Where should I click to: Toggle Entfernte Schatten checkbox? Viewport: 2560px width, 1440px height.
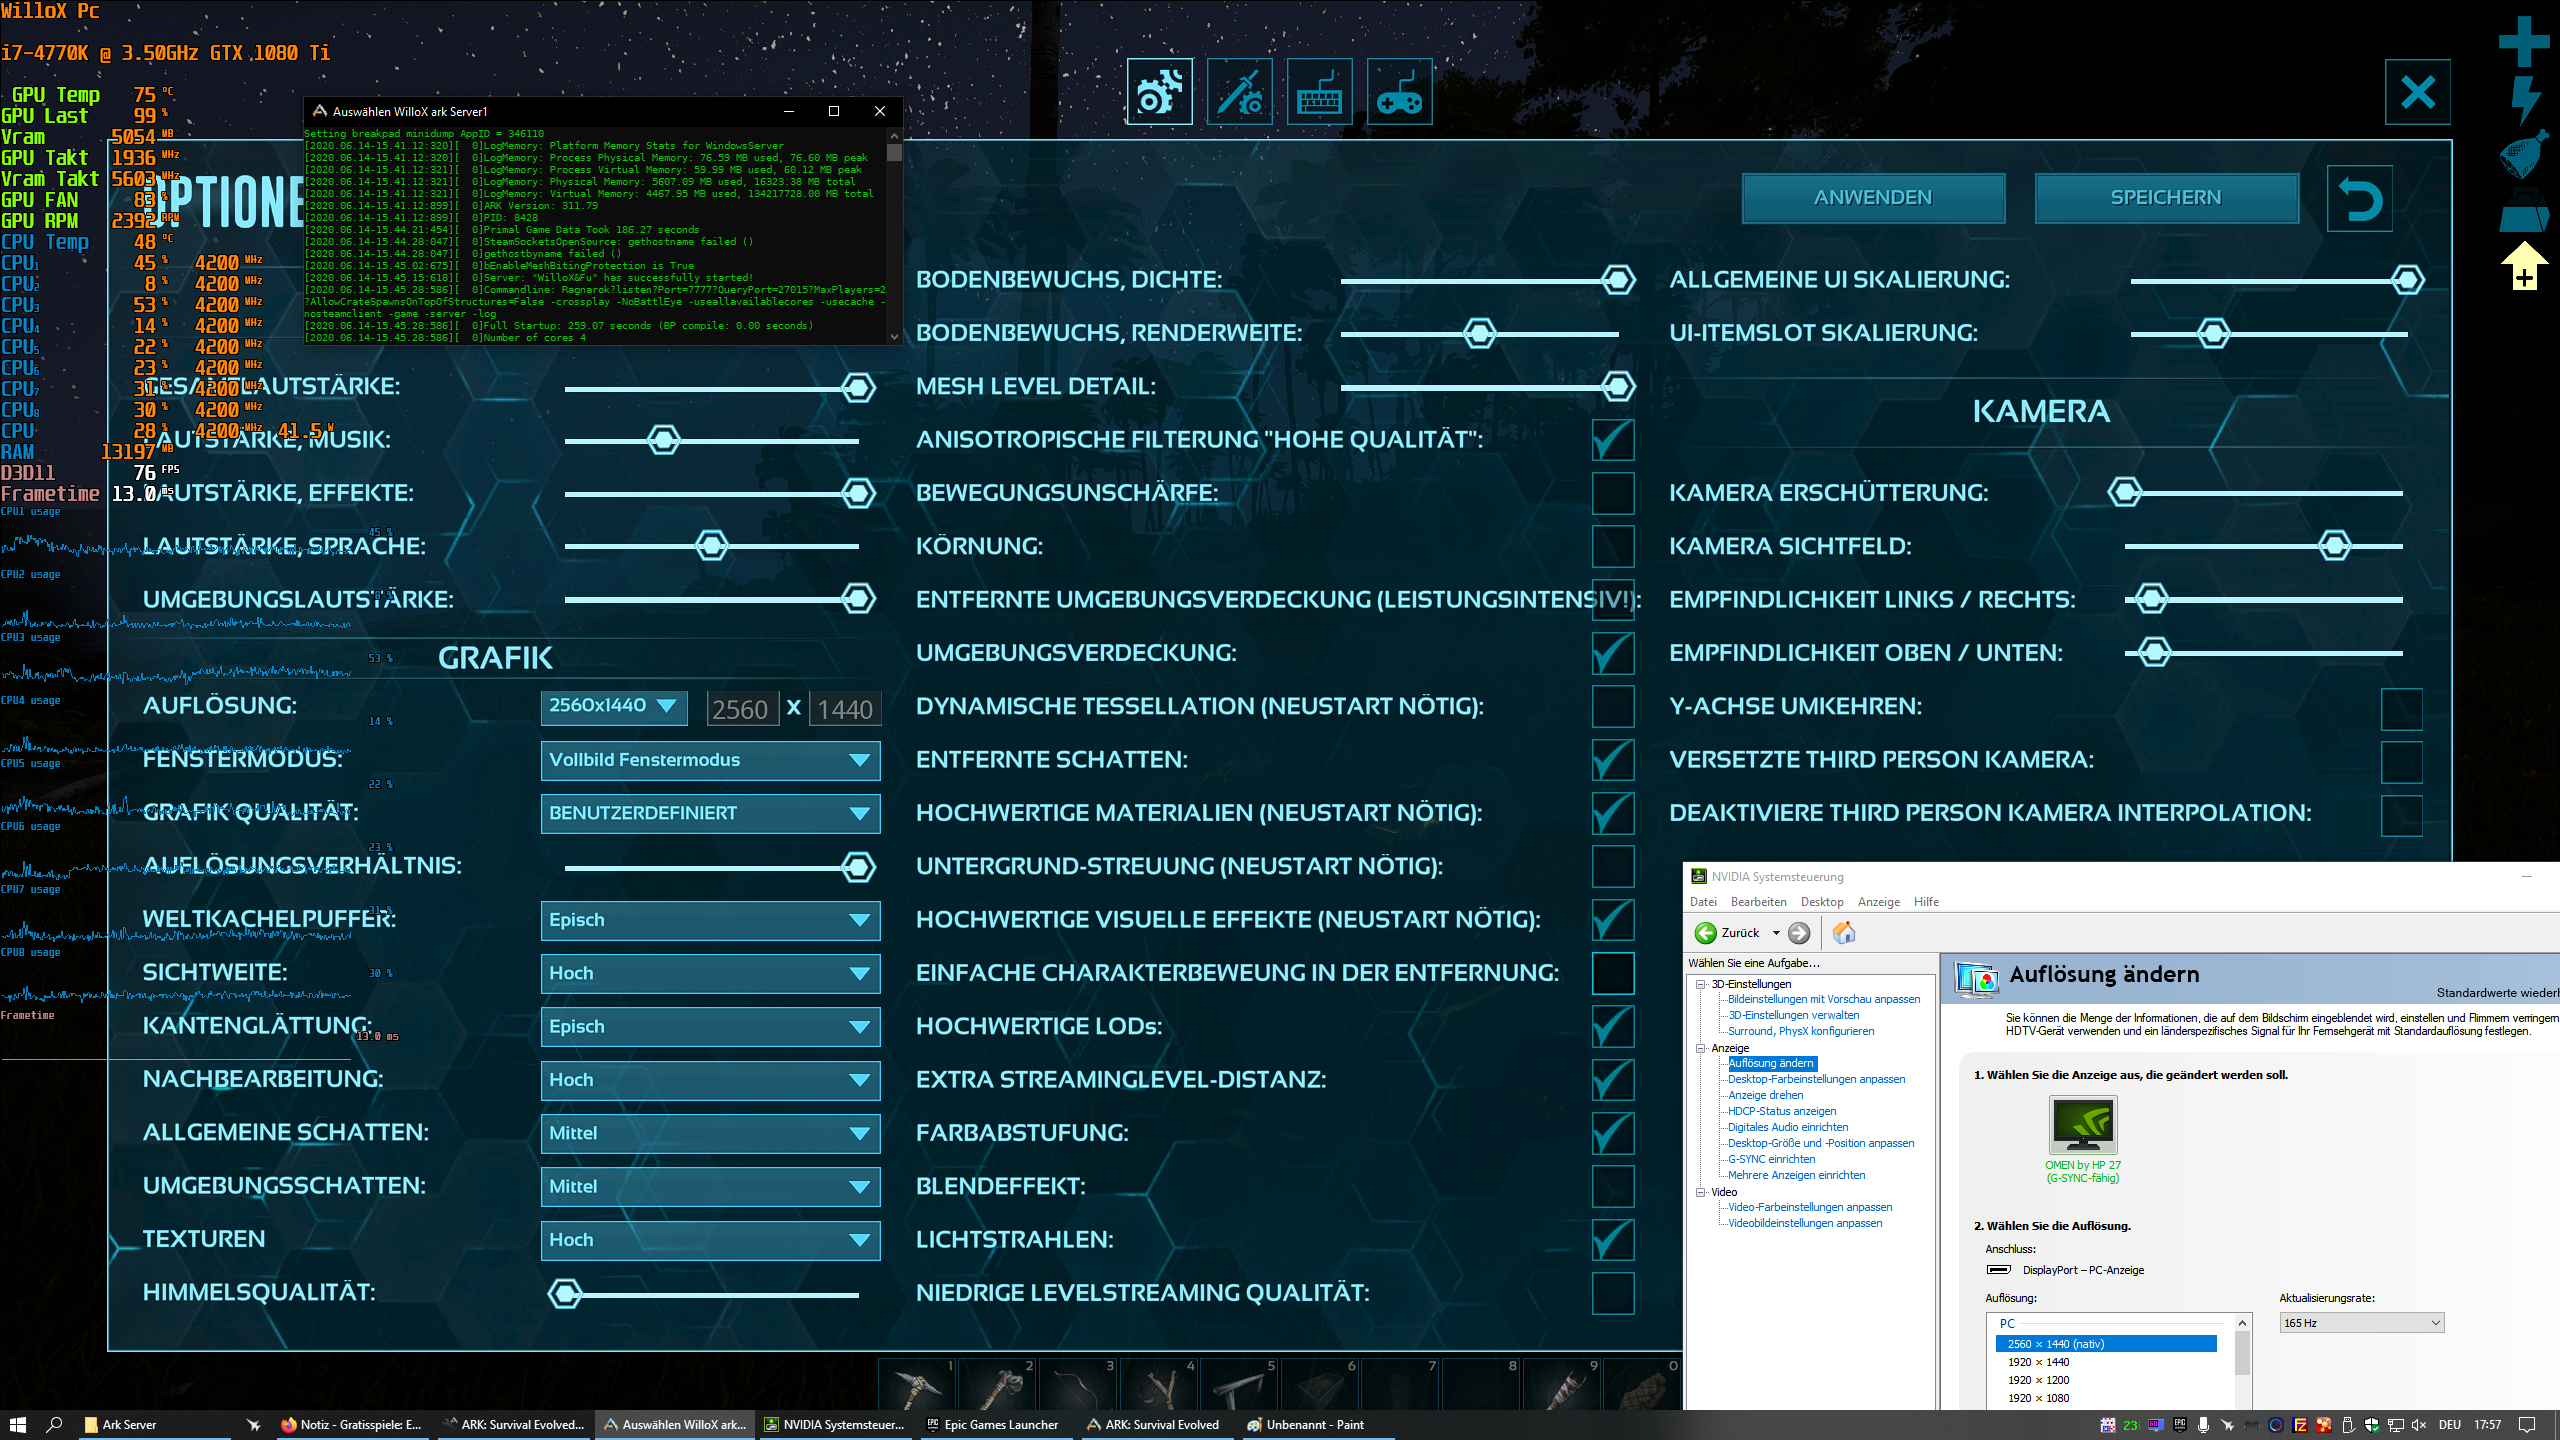click(x=1613, y=760)
